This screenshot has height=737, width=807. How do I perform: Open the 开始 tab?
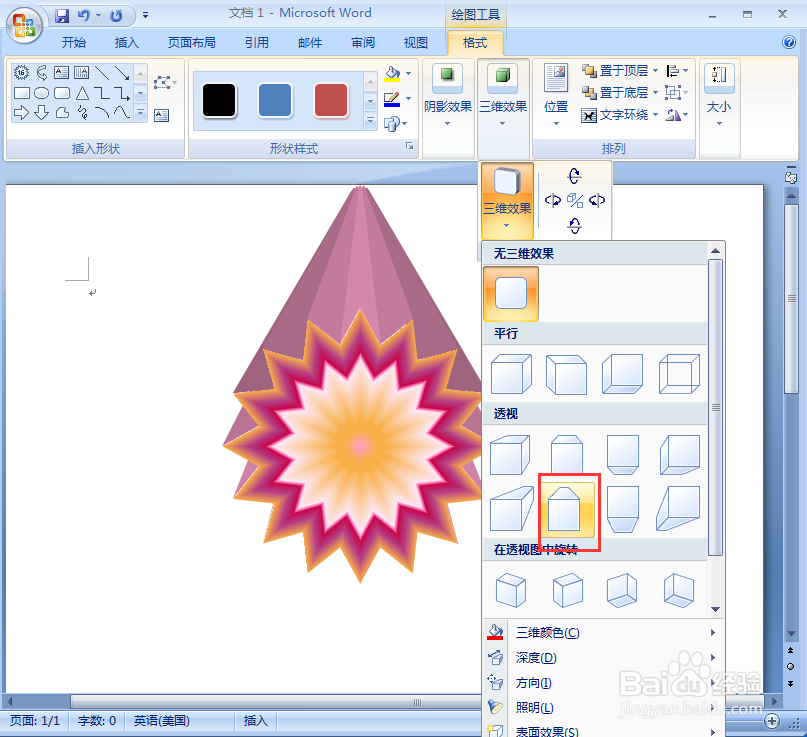(x=74, y=43)
